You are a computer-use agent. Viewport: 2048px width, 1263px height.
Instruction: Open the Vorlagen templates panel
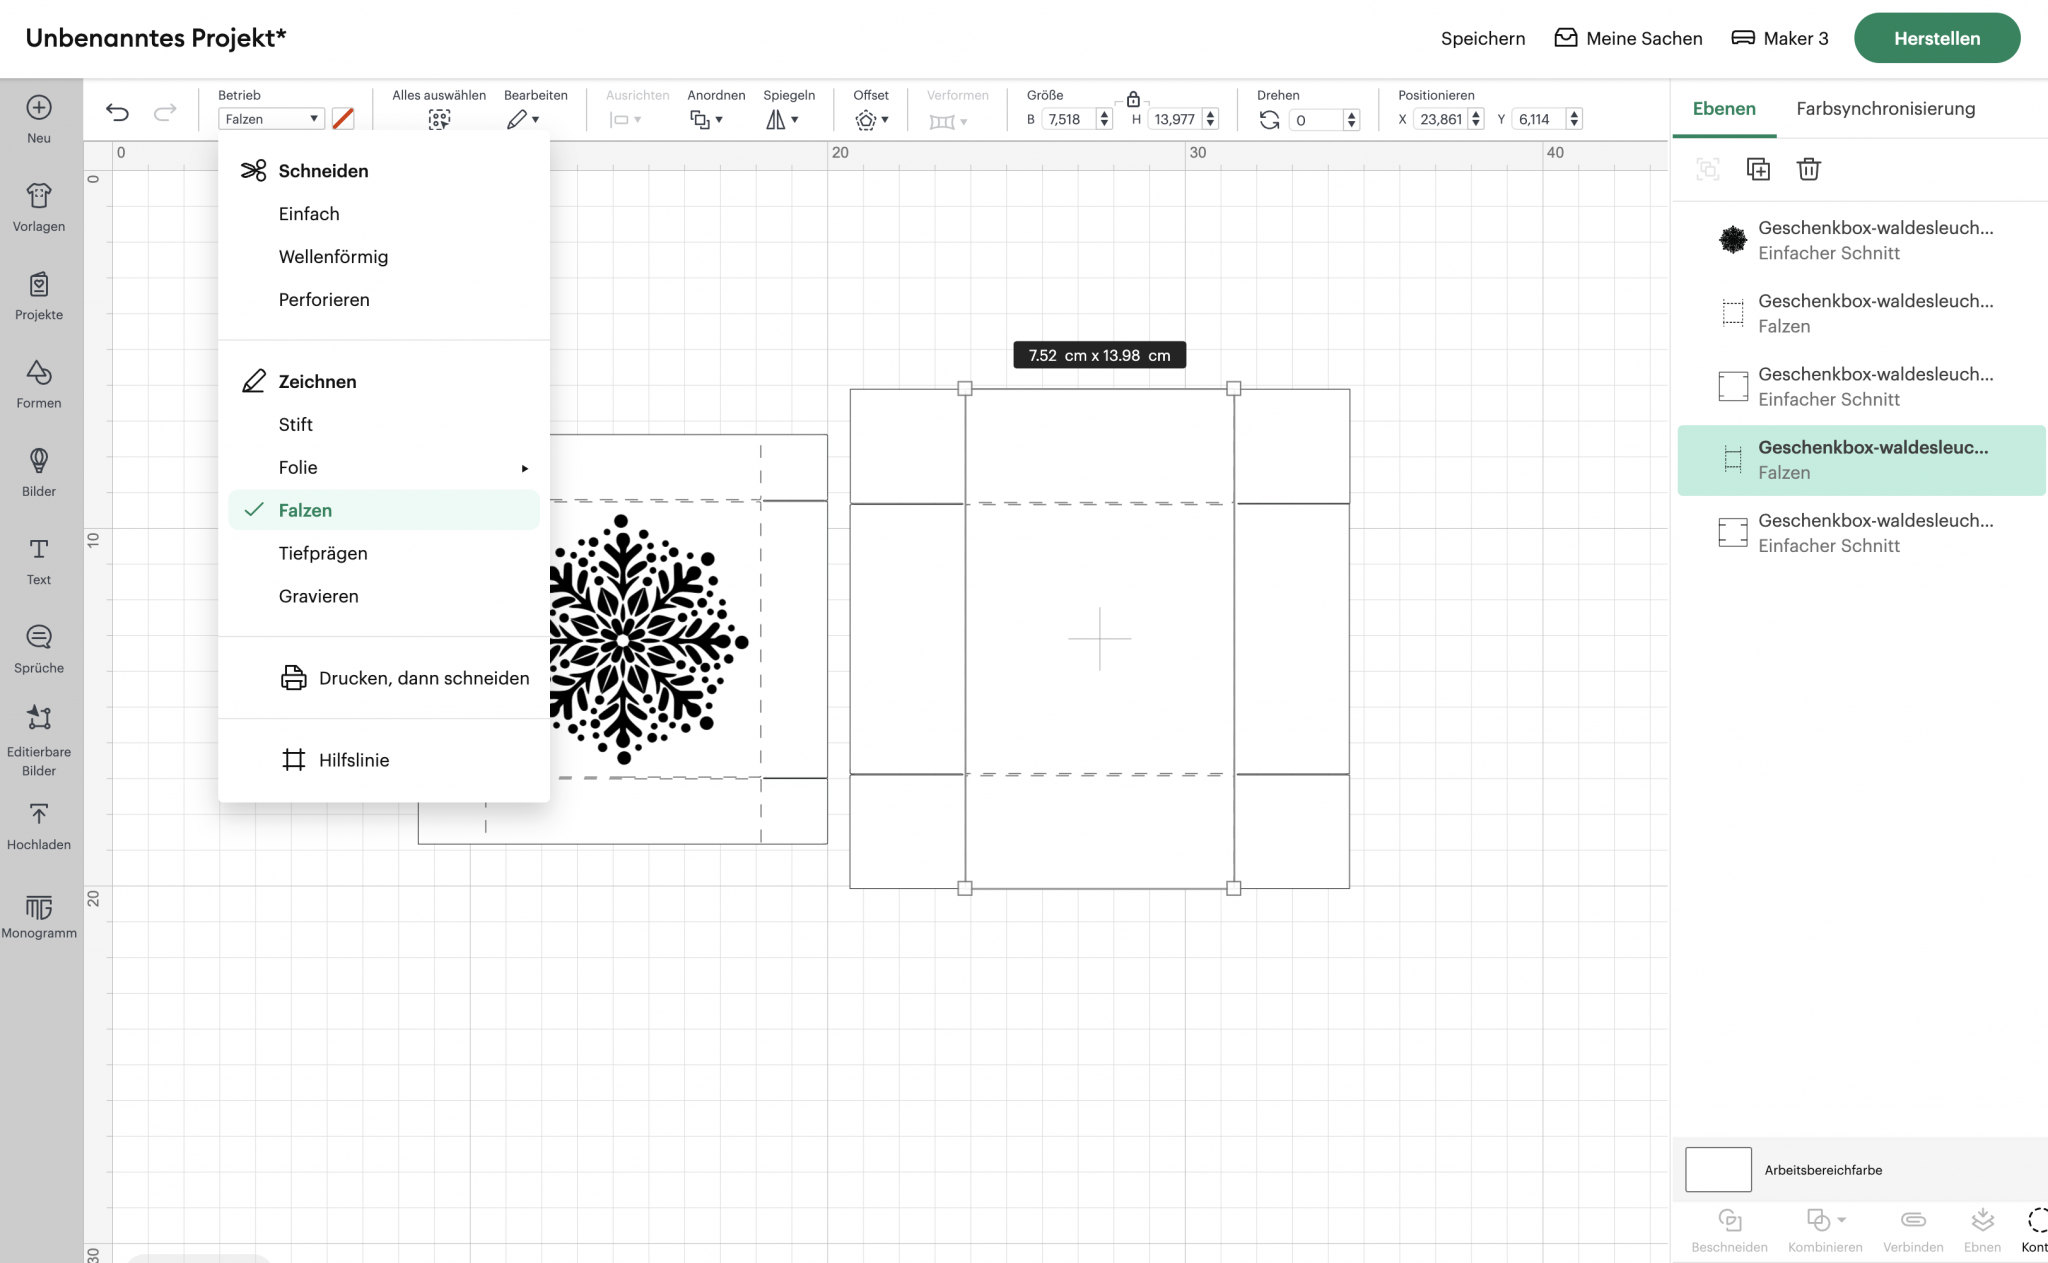click(39, 207)
